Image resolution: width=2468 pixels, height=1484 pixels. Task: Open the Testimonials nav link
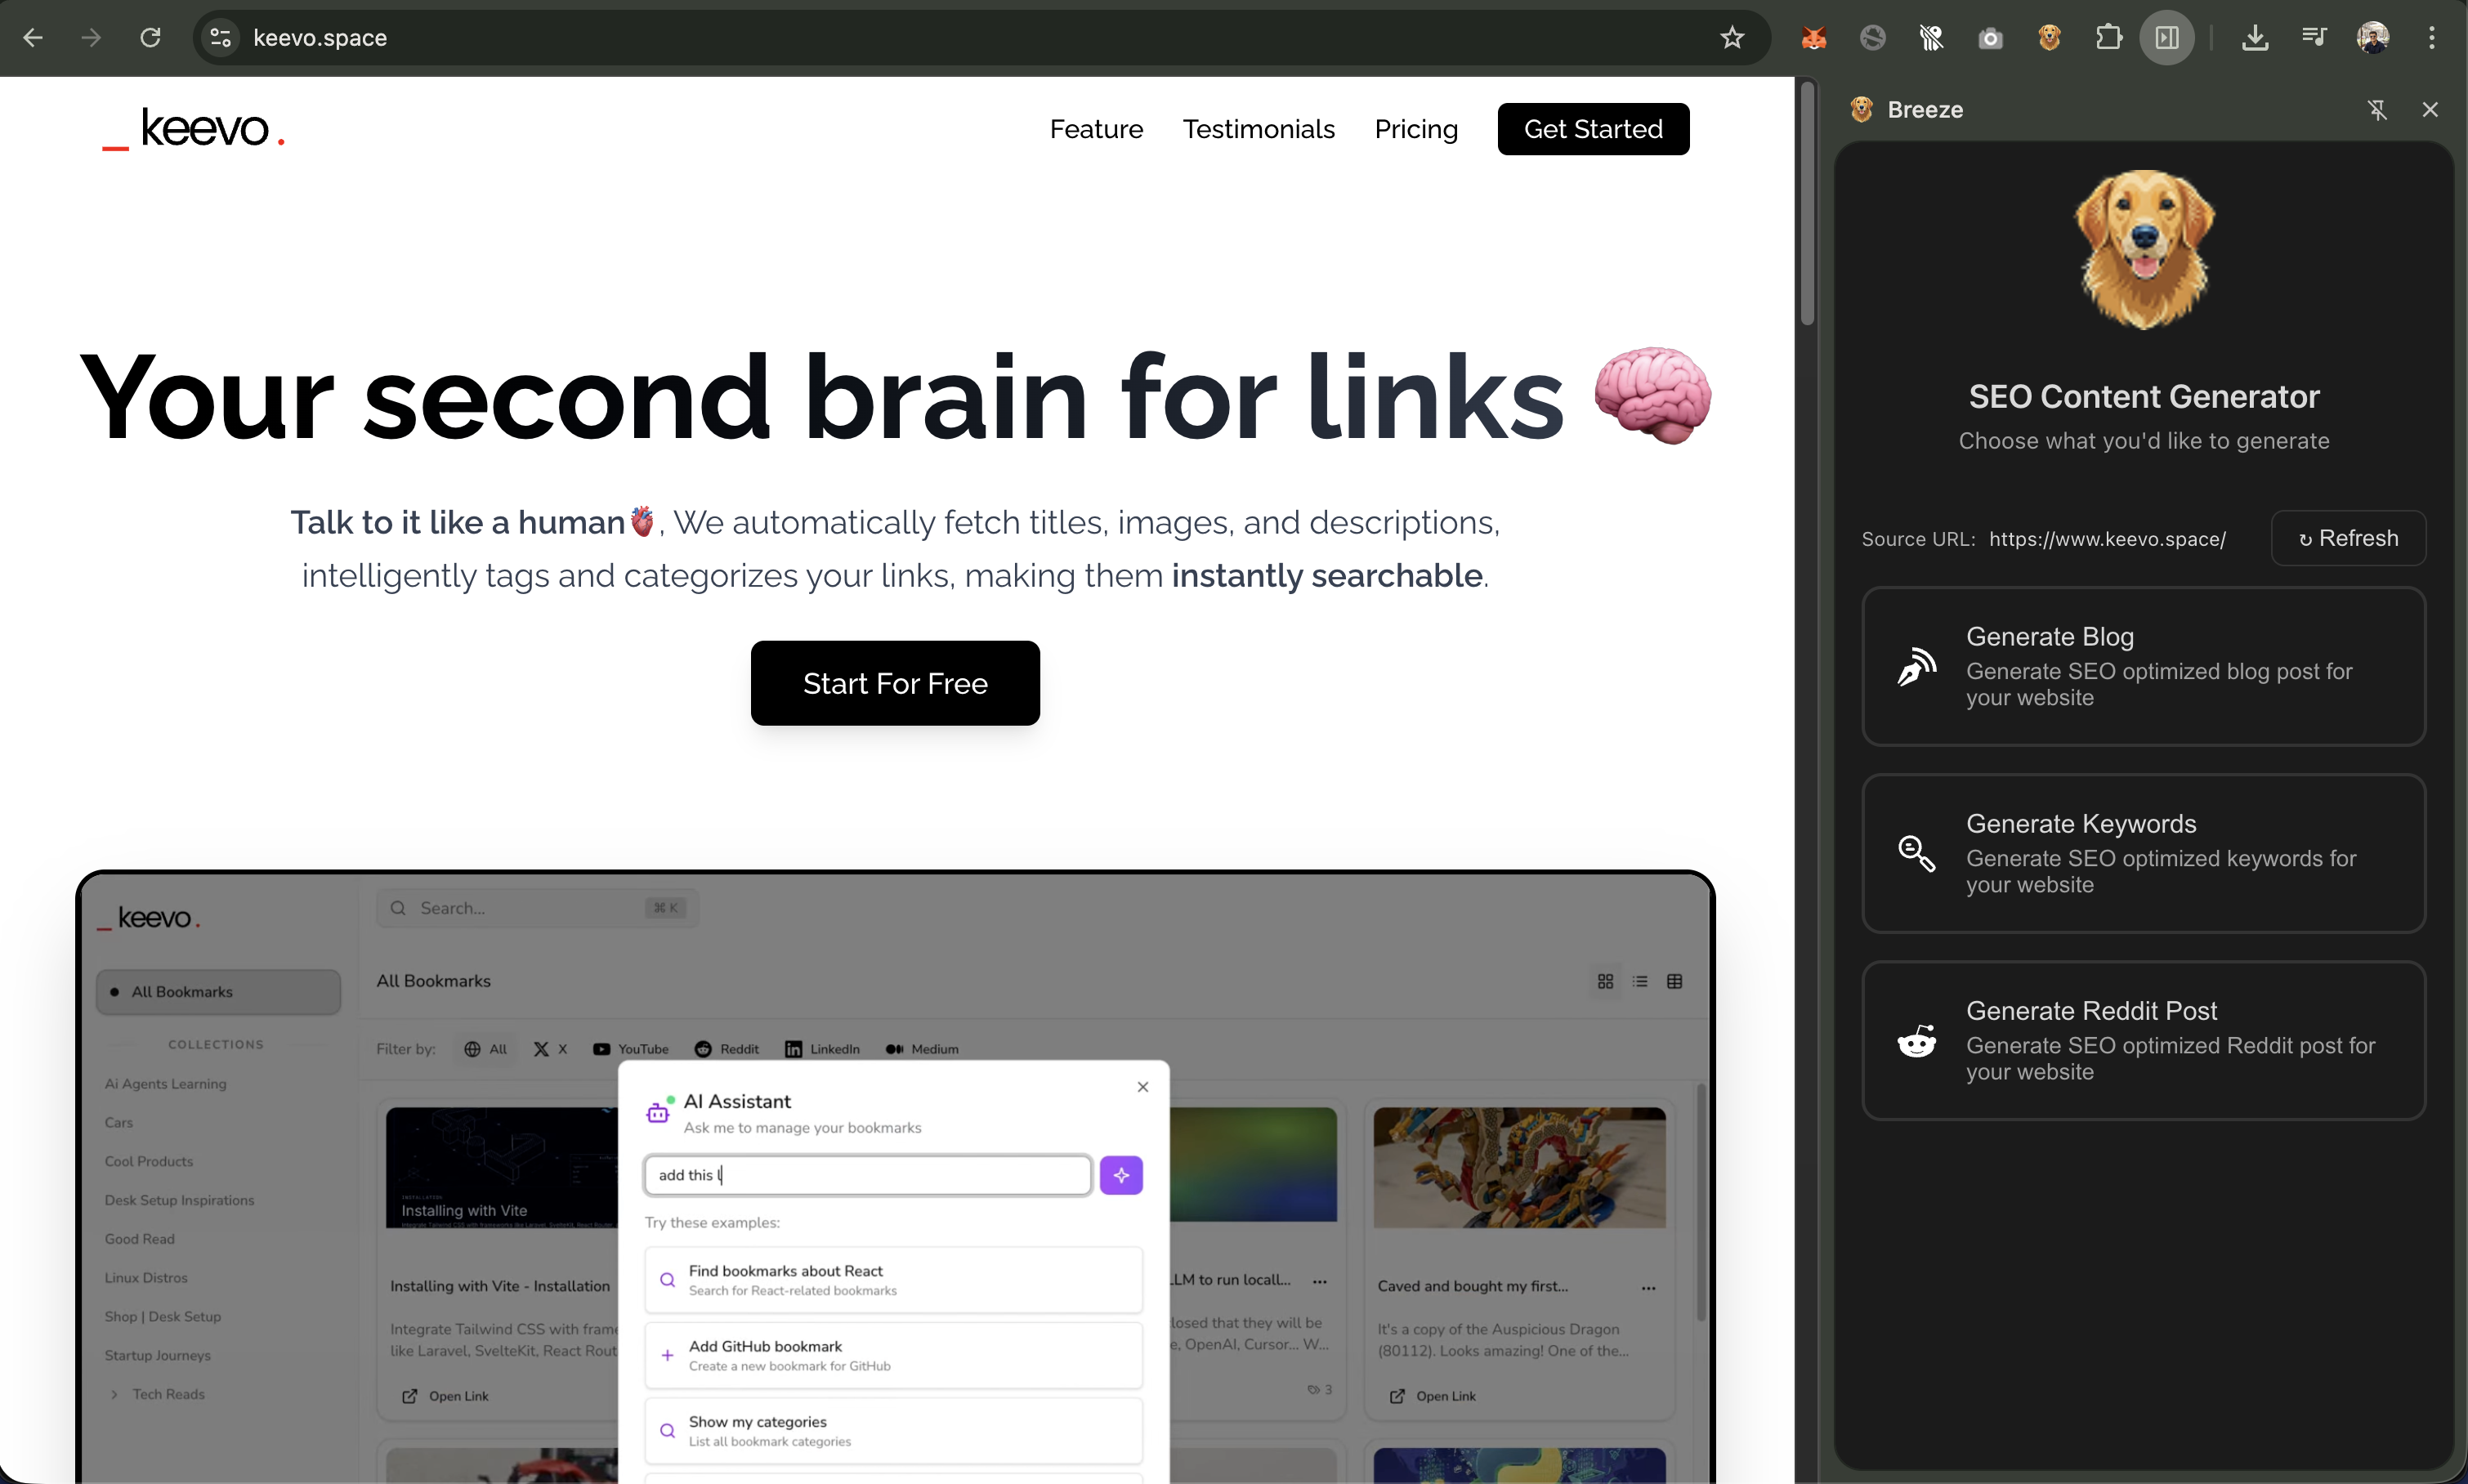coord(1258,129)
